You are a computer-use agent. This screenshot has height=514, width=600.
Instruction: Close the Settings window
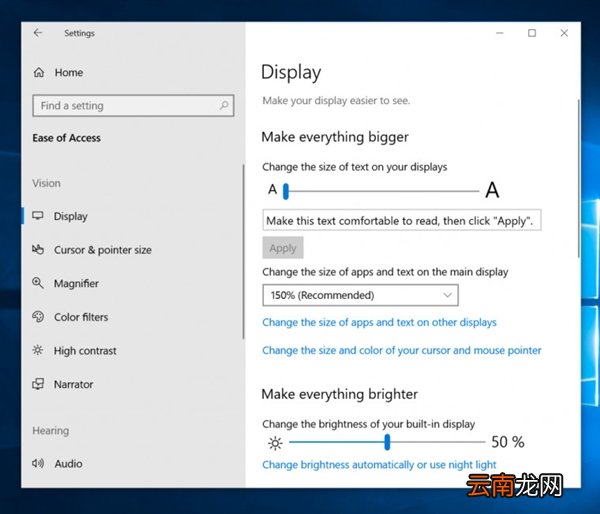click(x=564, y=33)
